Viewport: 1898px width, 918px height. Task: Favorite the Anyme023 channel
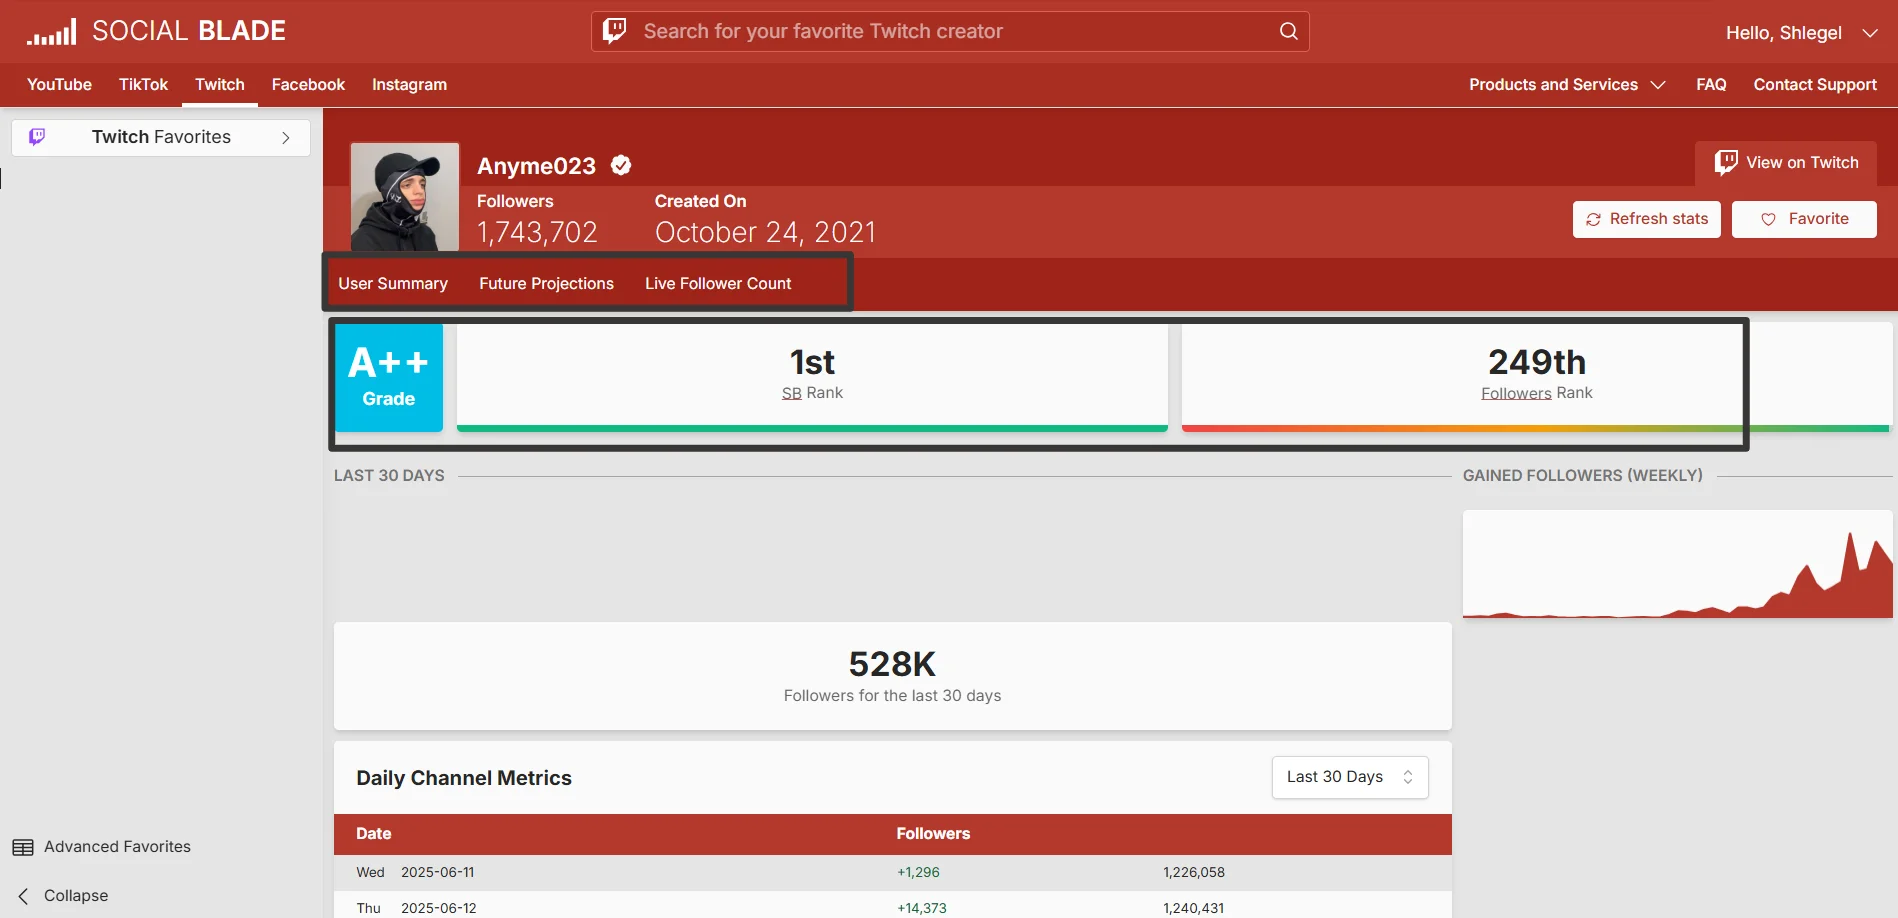click(1804, 219)
